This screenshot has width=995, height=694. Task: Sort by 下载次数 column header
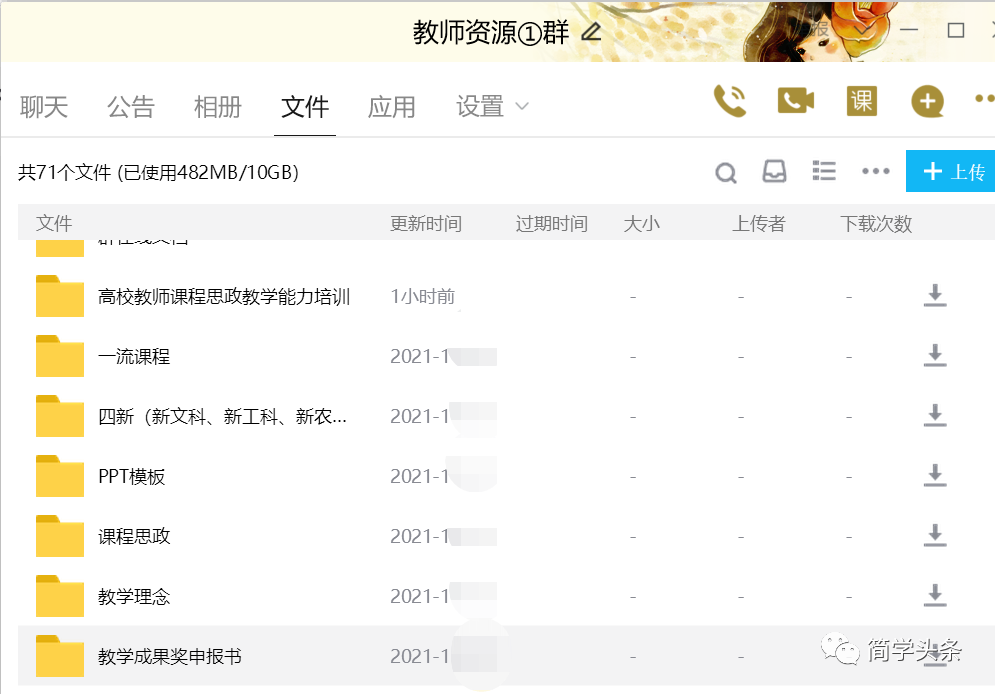[876, 223]
